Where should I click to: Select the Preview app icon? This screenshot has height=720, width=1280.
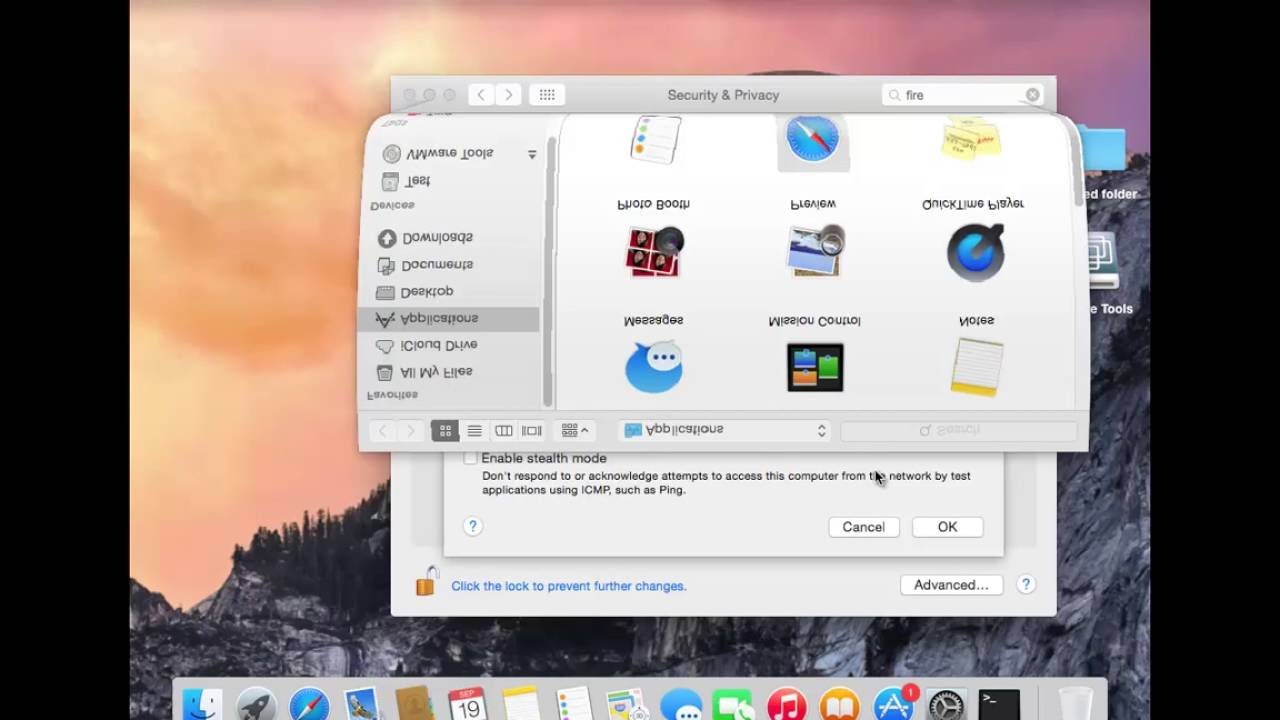coord(815,250)
